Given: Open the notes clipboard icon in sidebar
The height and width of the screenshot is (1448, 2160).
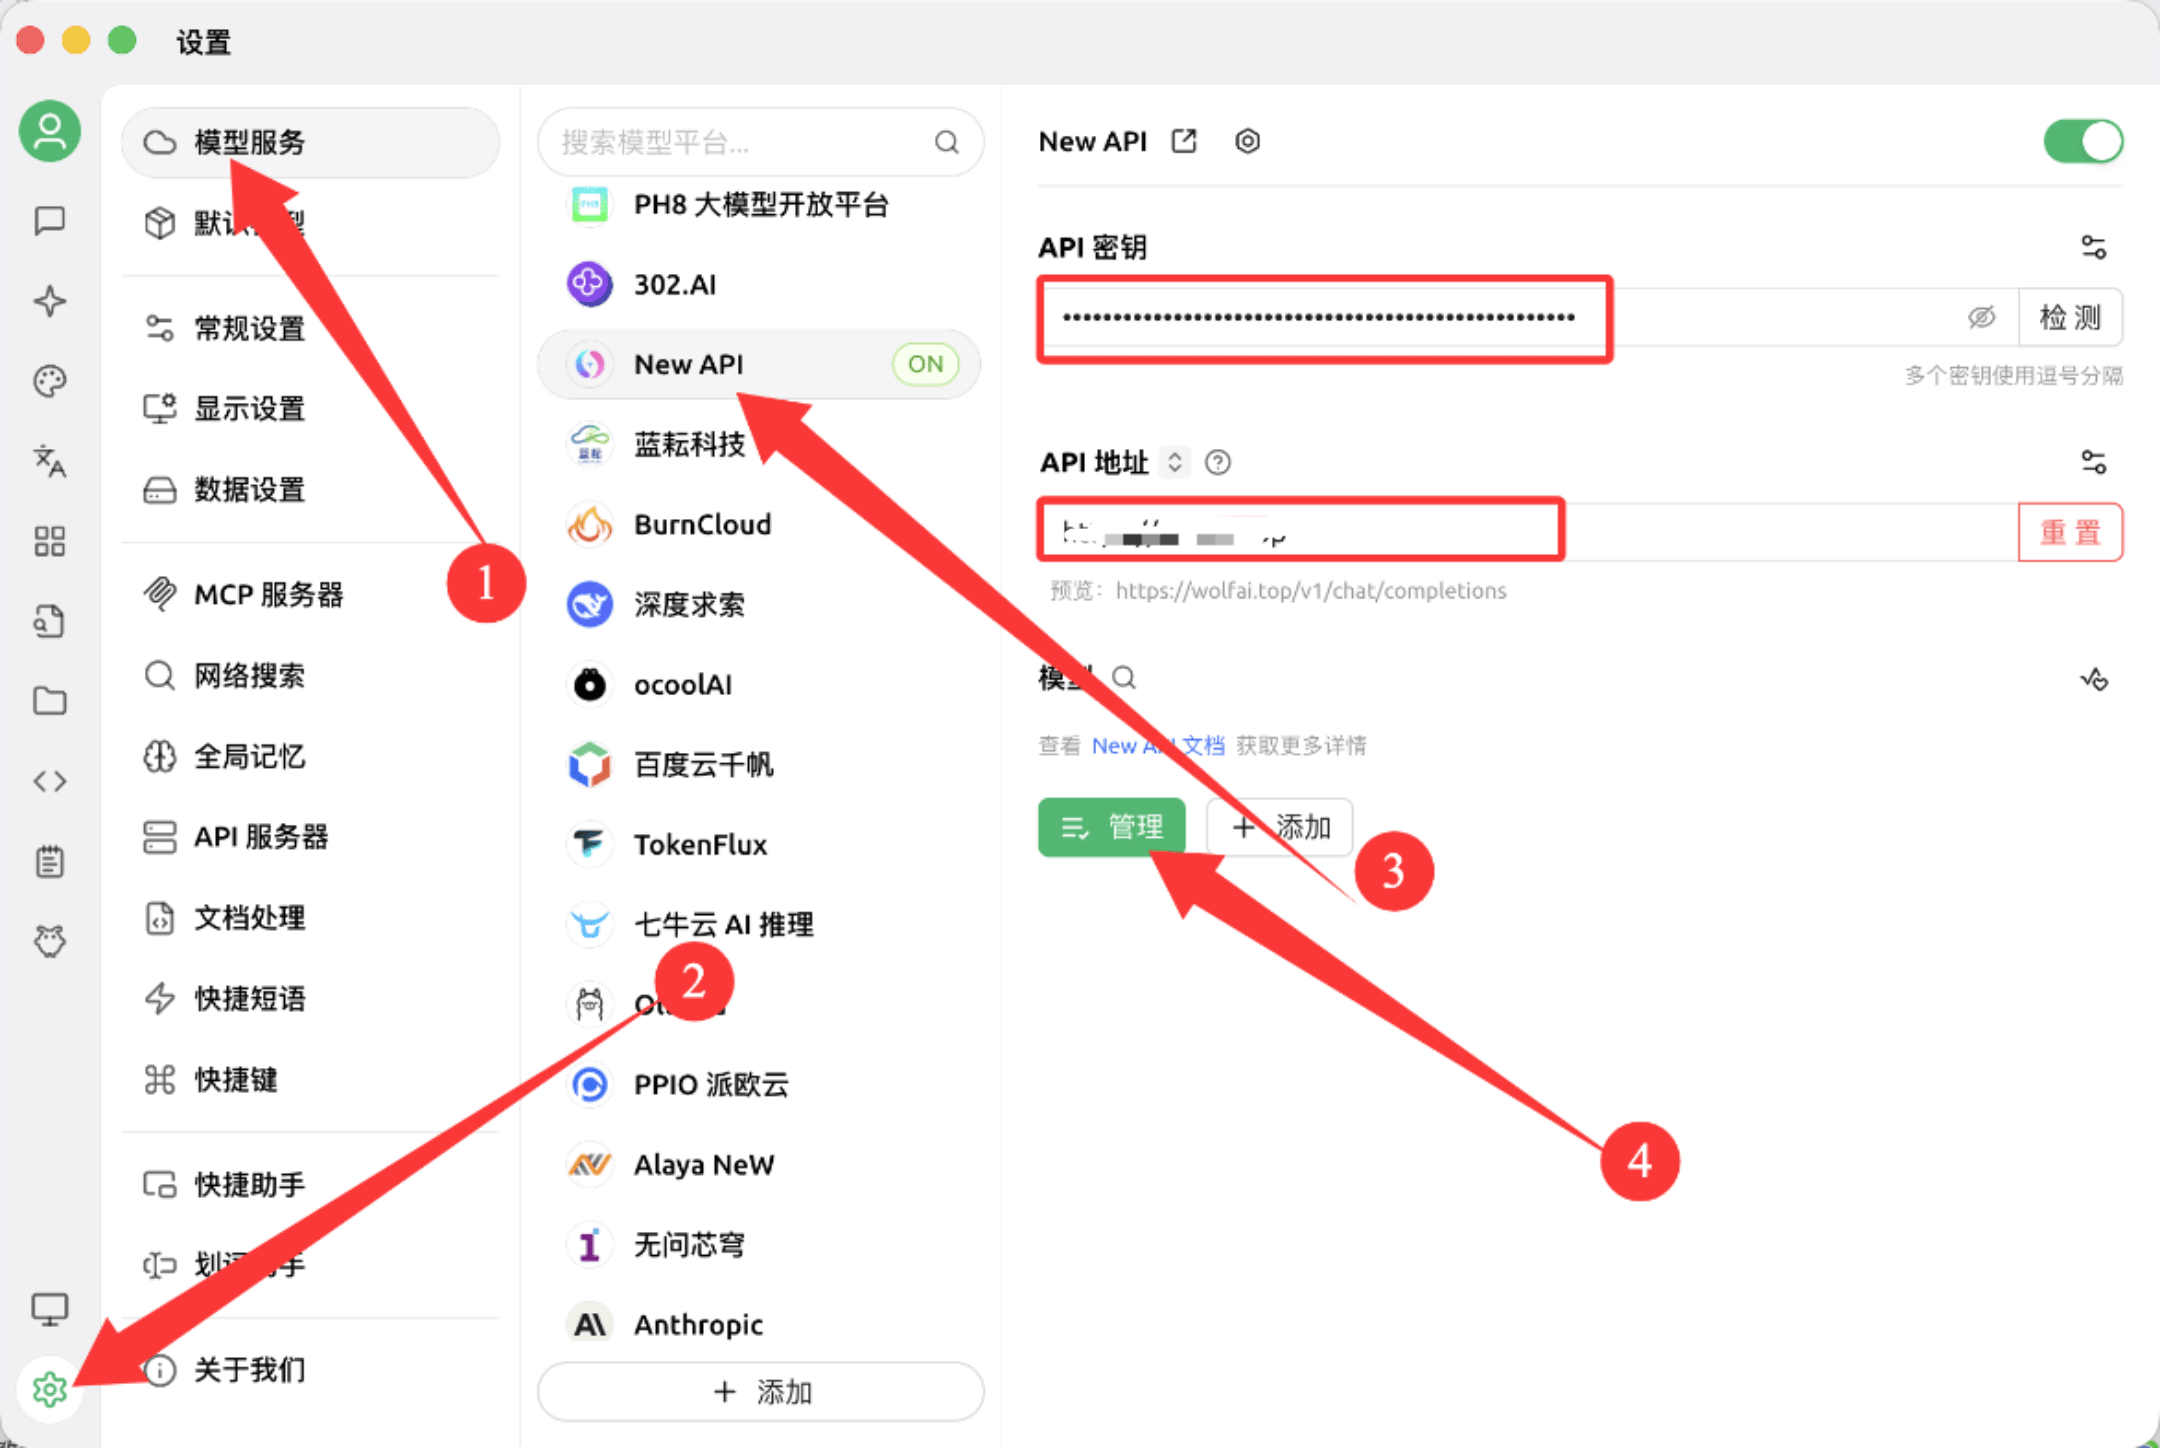Looking at the screenshot, I should (50, 861).
